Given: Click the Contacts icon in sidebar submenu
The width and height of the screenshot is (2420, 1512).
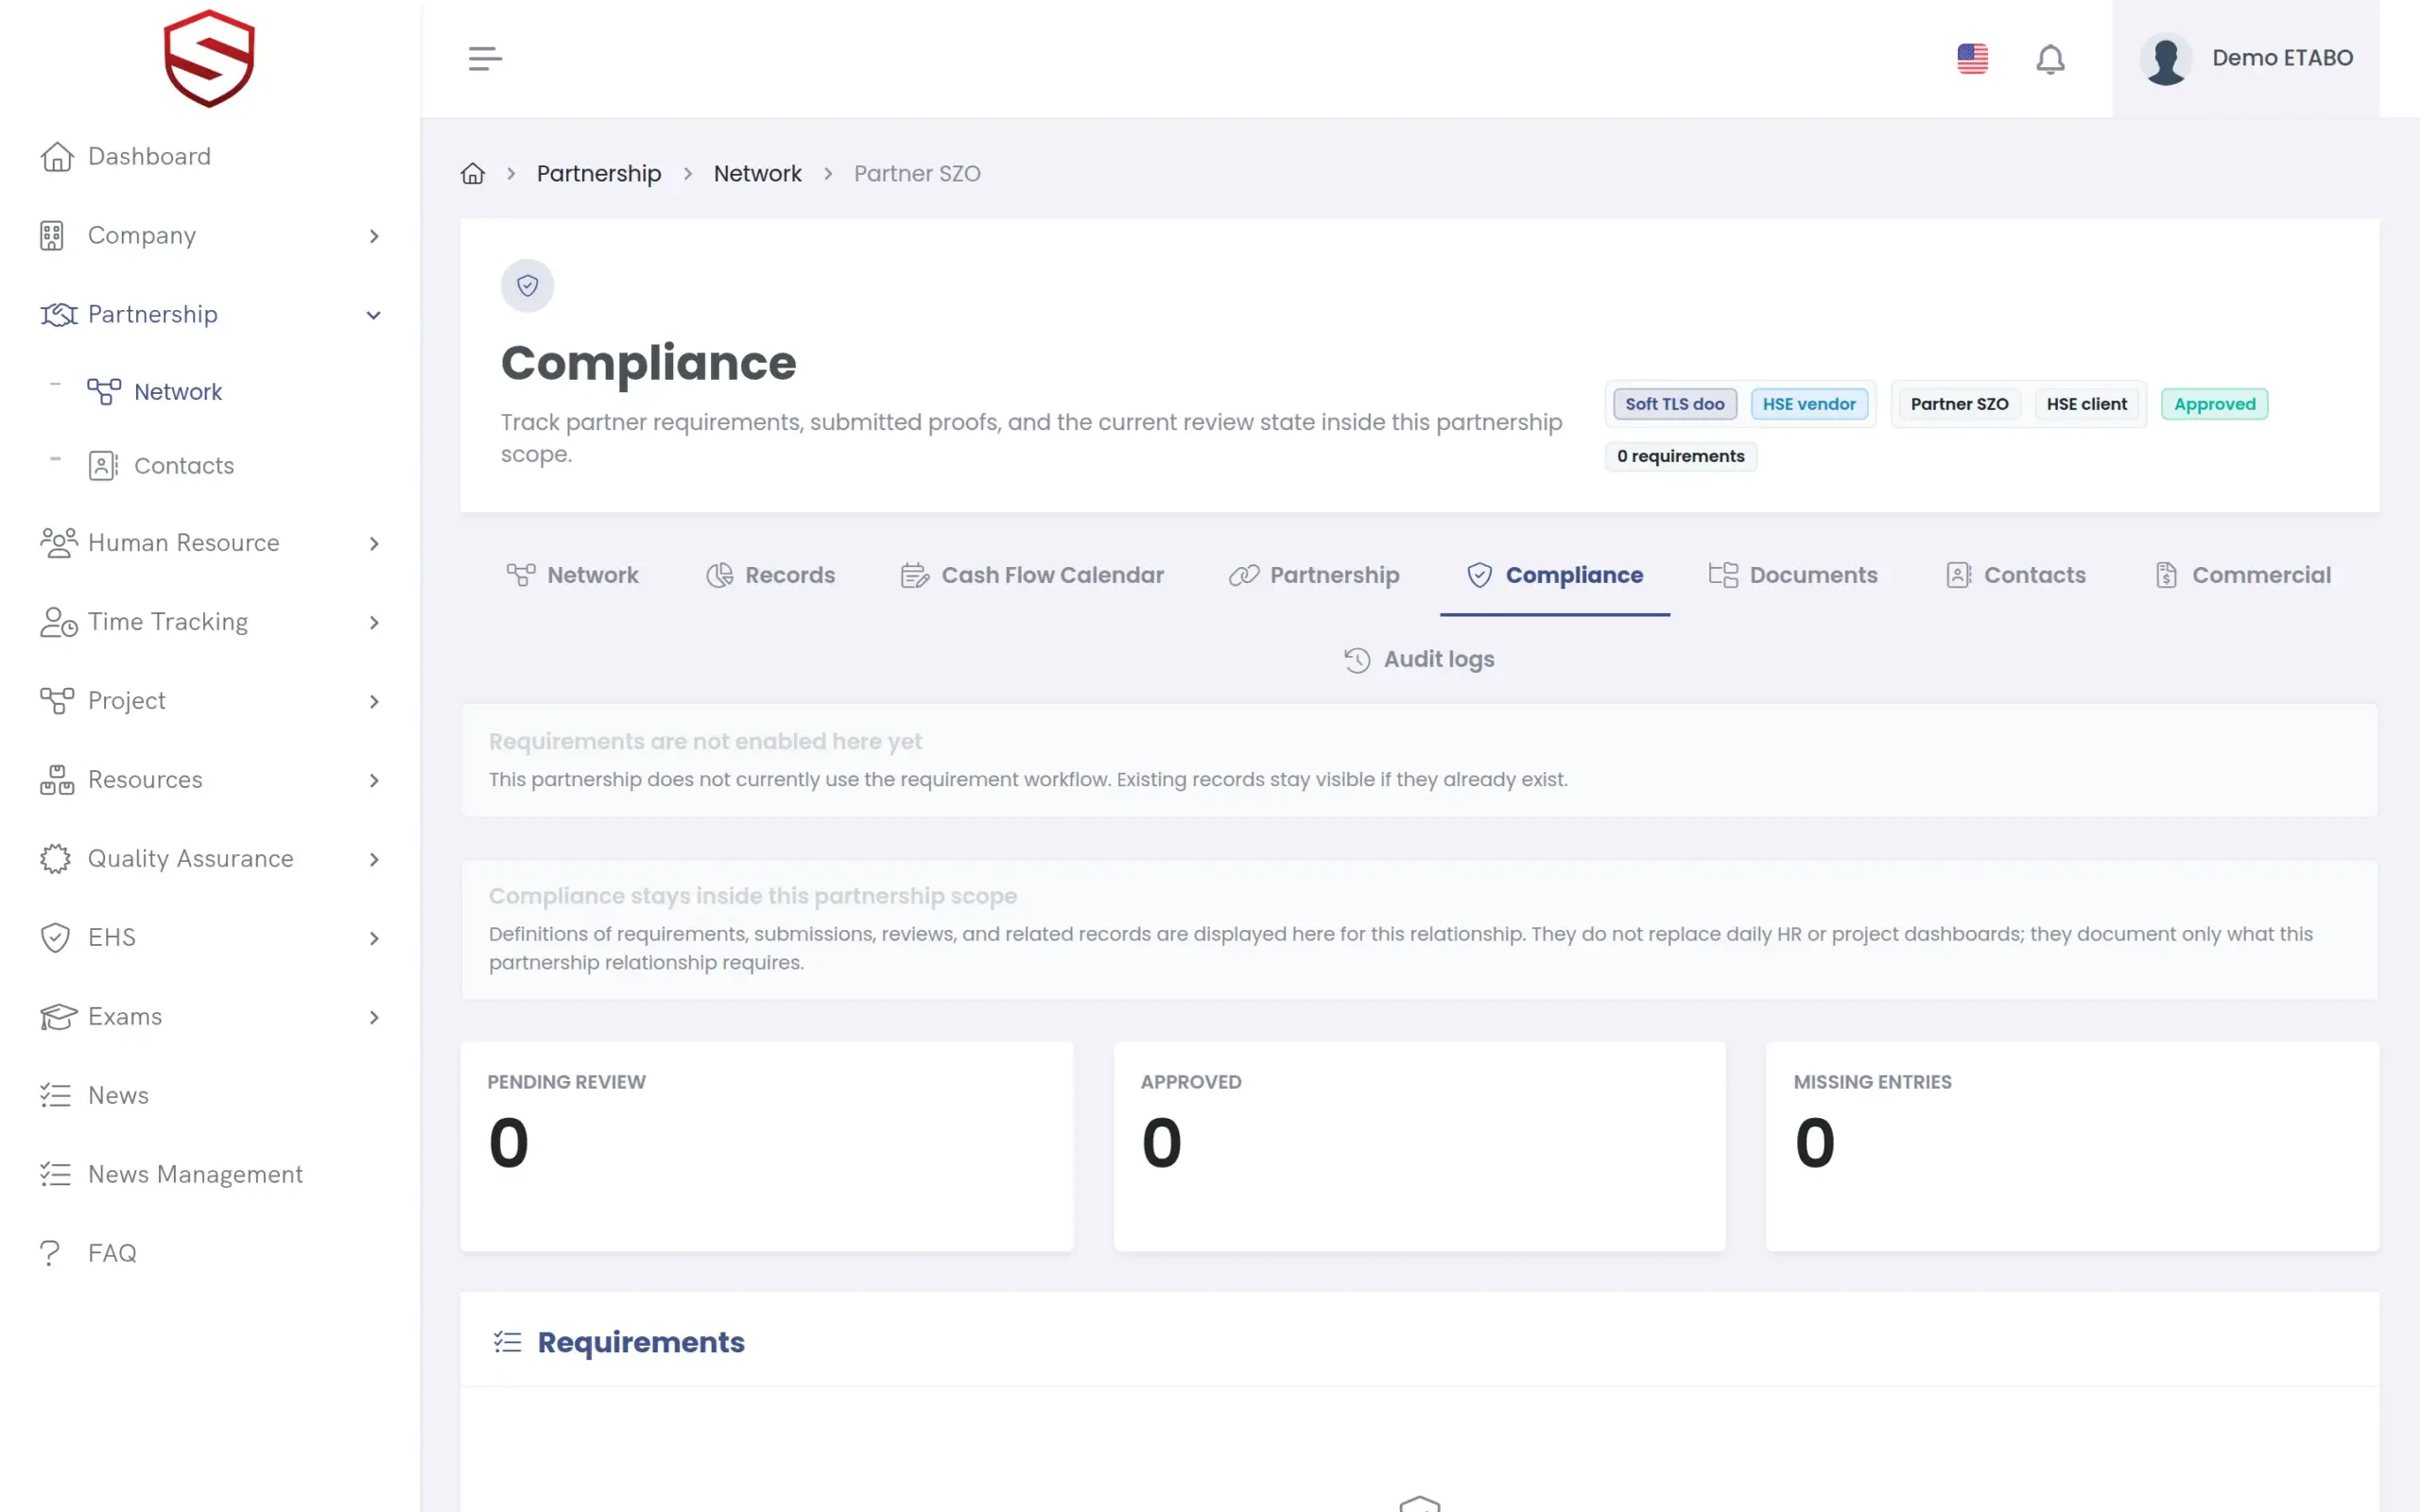Looking at the screenshot, I should pos(103,466).
